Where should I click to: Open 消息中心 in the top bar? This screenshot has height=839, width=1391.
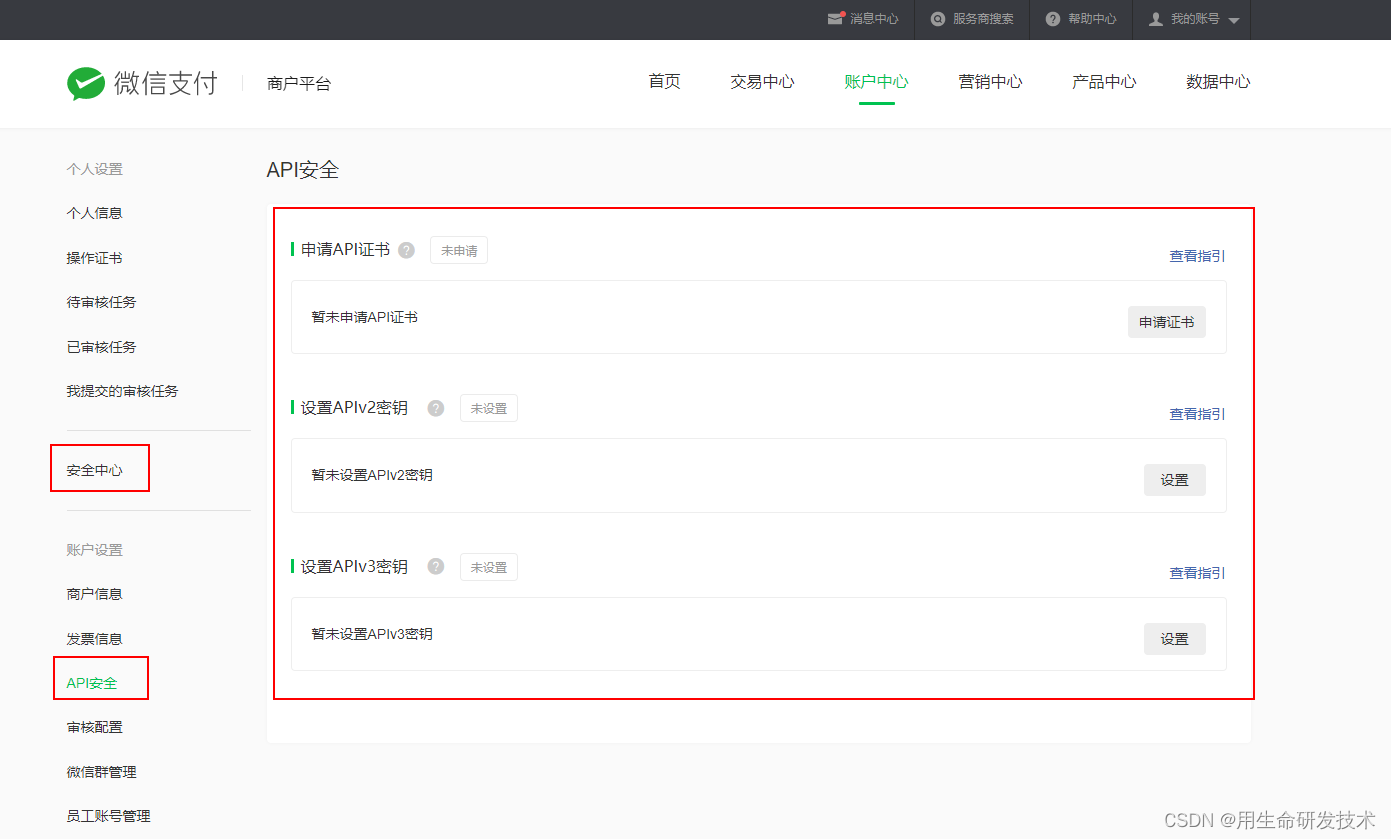874,19
